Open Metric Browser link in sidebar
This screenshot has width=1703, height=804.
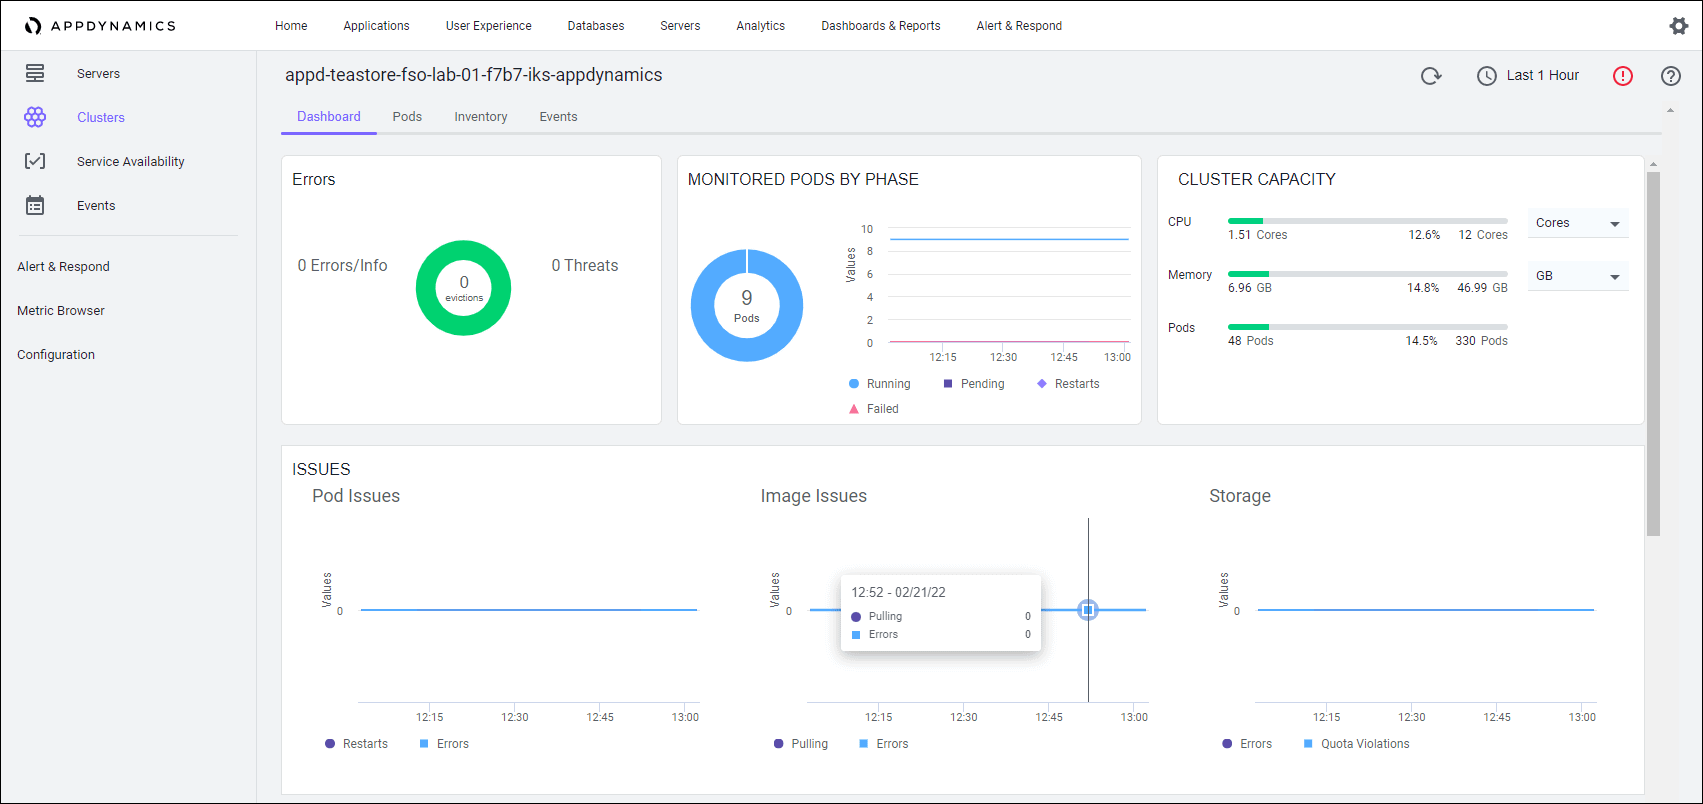tap(61, 311)
